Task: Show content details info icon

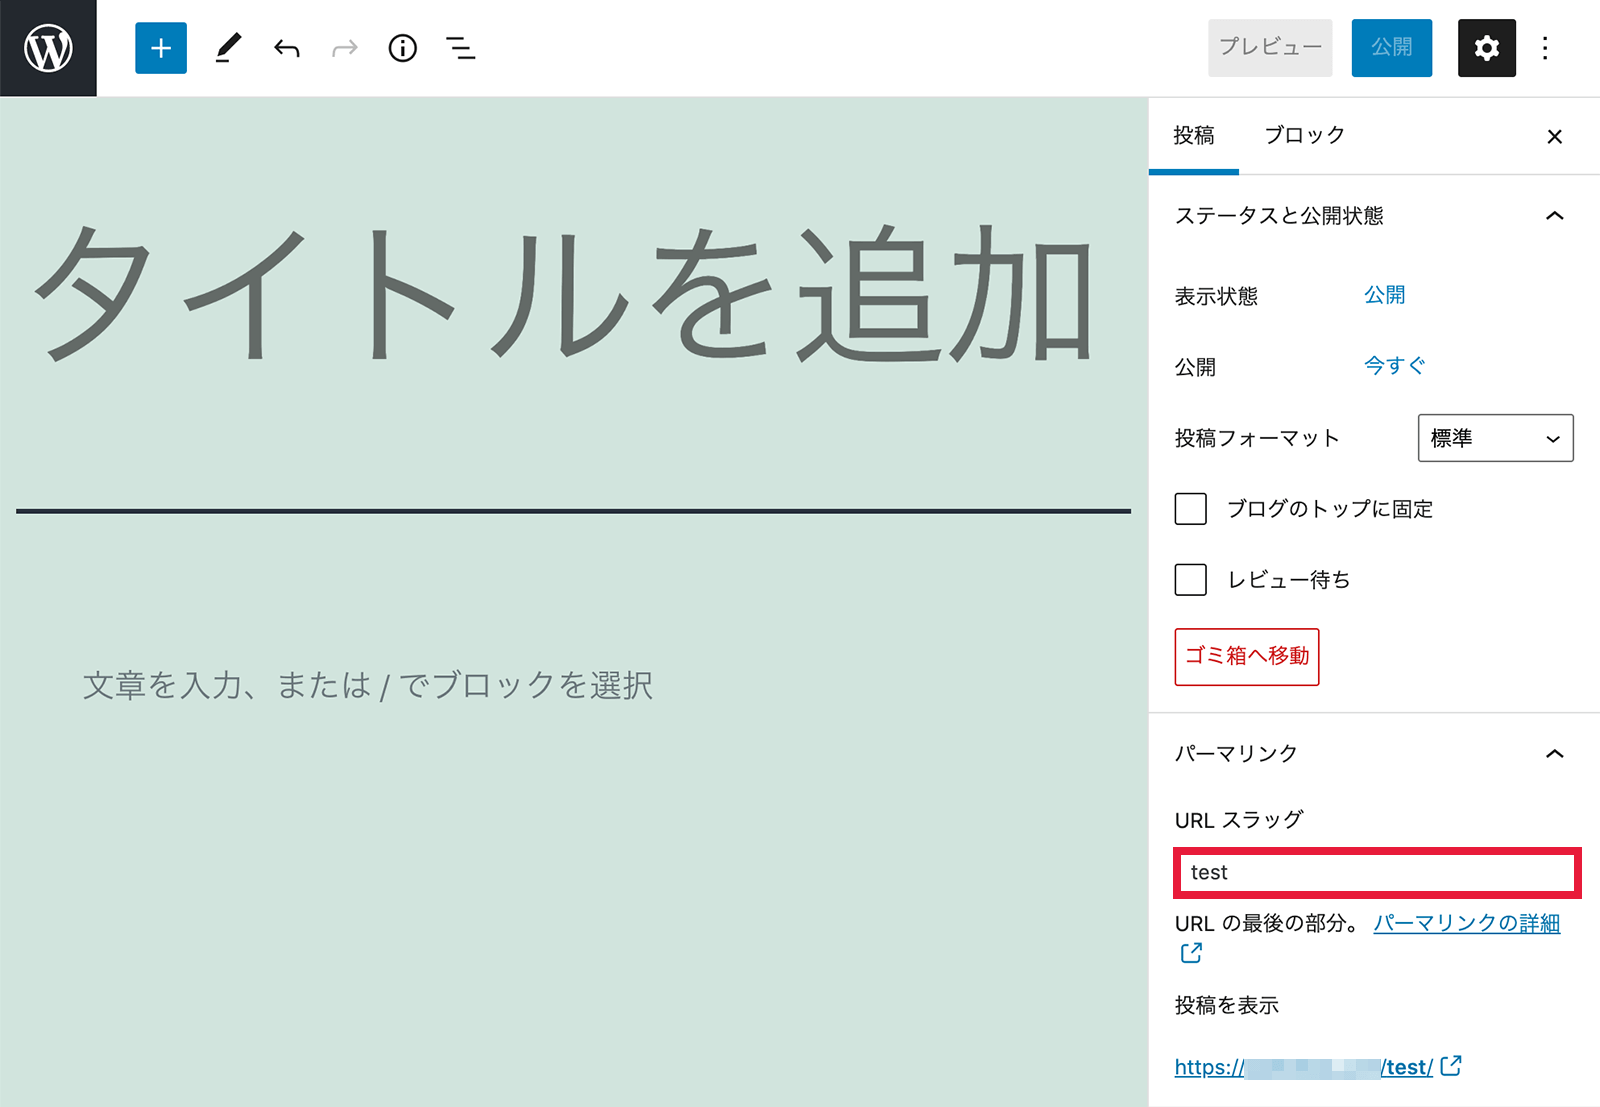Action: point(403,48)
